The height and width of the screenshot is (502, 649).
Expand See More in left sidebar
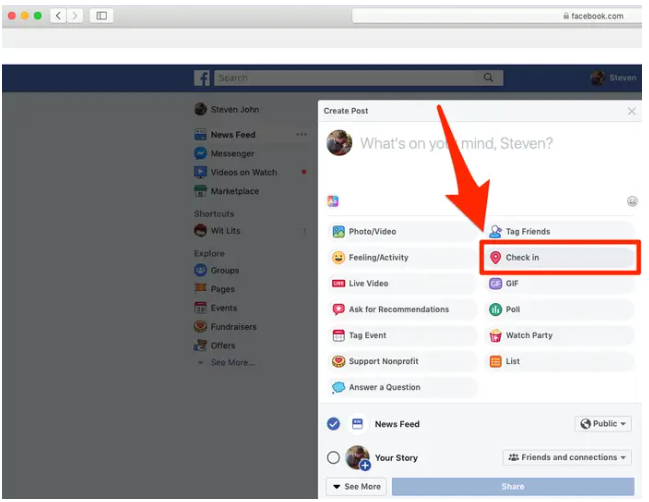233,363
